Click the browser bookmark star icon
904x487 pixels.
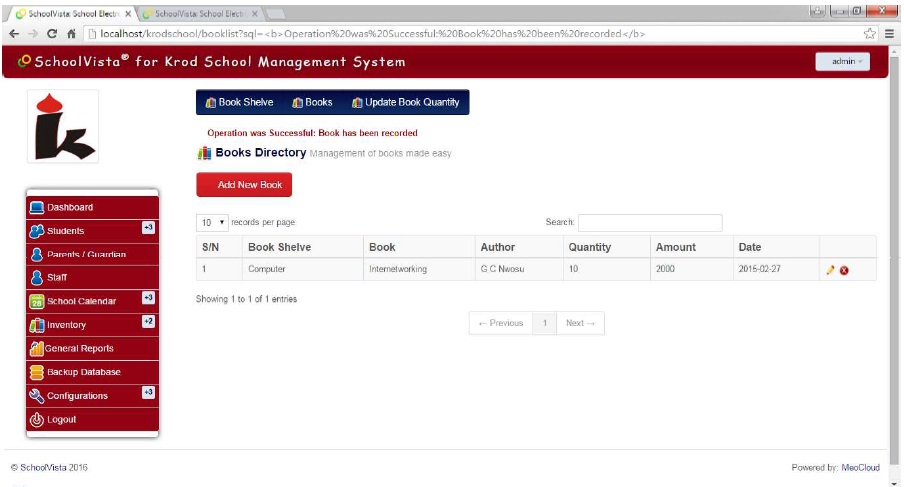click(x=869, y=33)
